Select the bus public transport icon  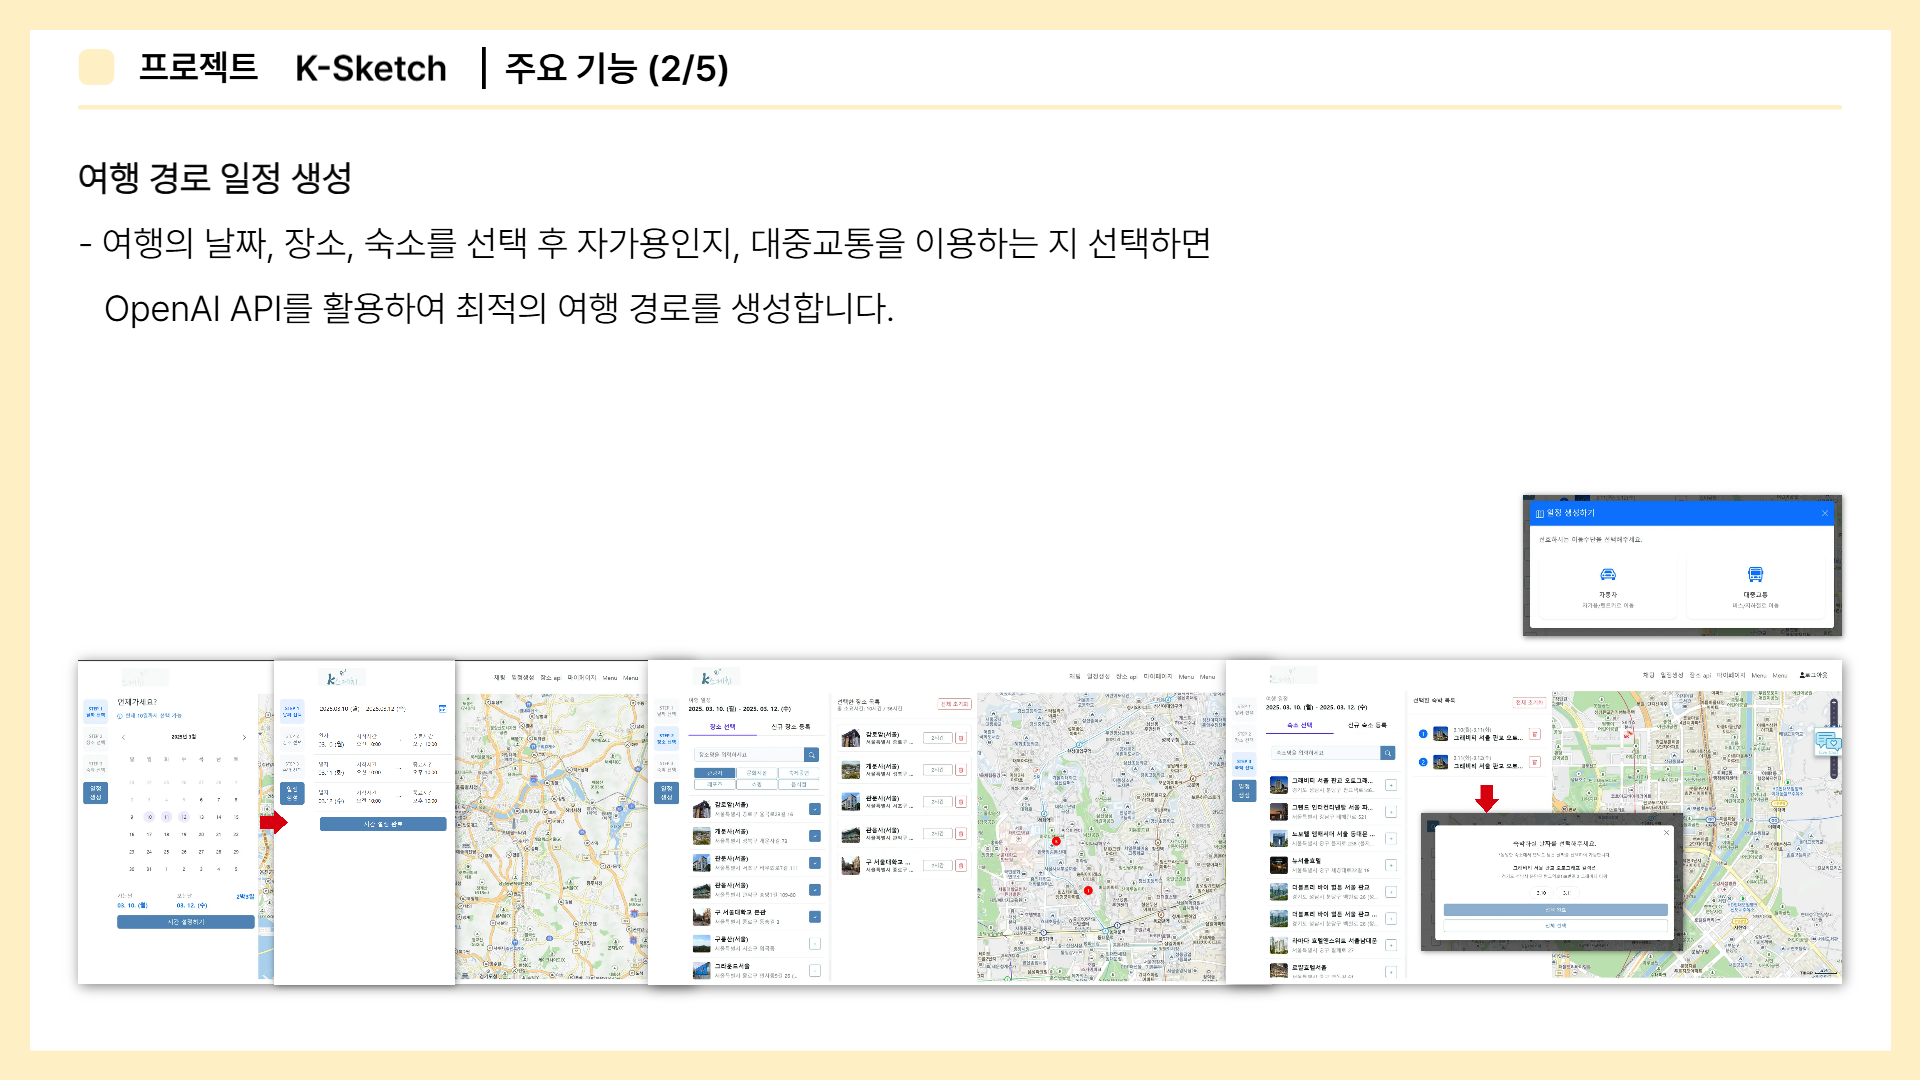(x=1755, y=575)
